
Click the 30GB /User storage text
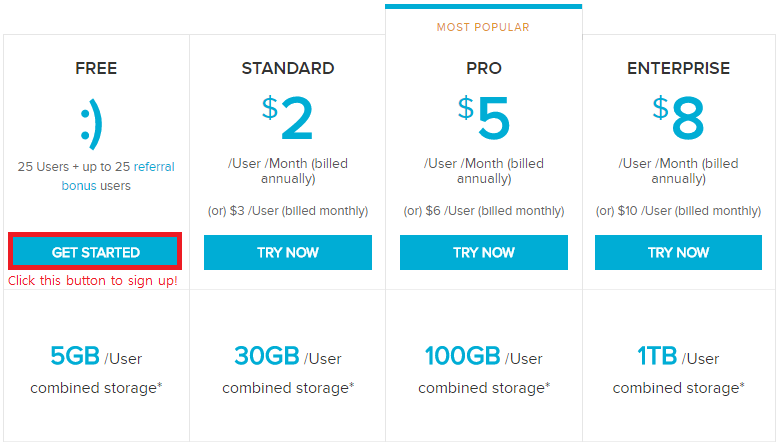(288, 357)
